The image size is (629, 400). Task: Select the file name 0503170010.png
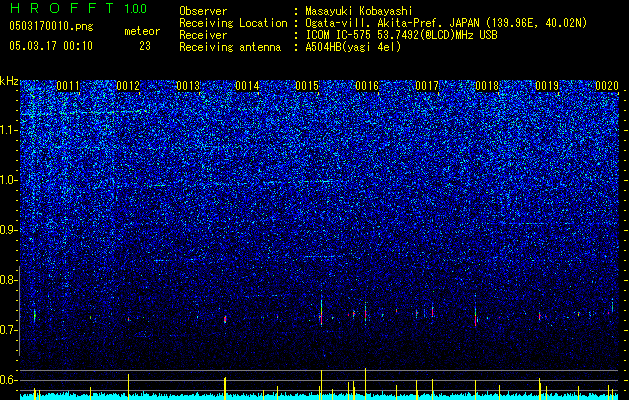tap(51, 26)
